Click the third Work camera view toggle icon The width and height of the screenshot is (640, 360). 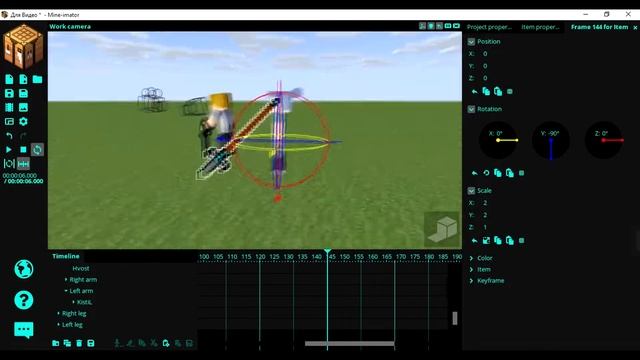click(x=440, y=26)
